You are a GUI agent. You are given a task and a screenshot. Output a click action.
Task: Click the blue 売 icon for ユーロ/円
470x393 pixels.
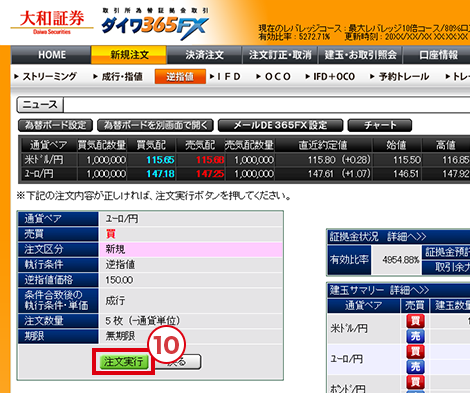tap(415, 367)
